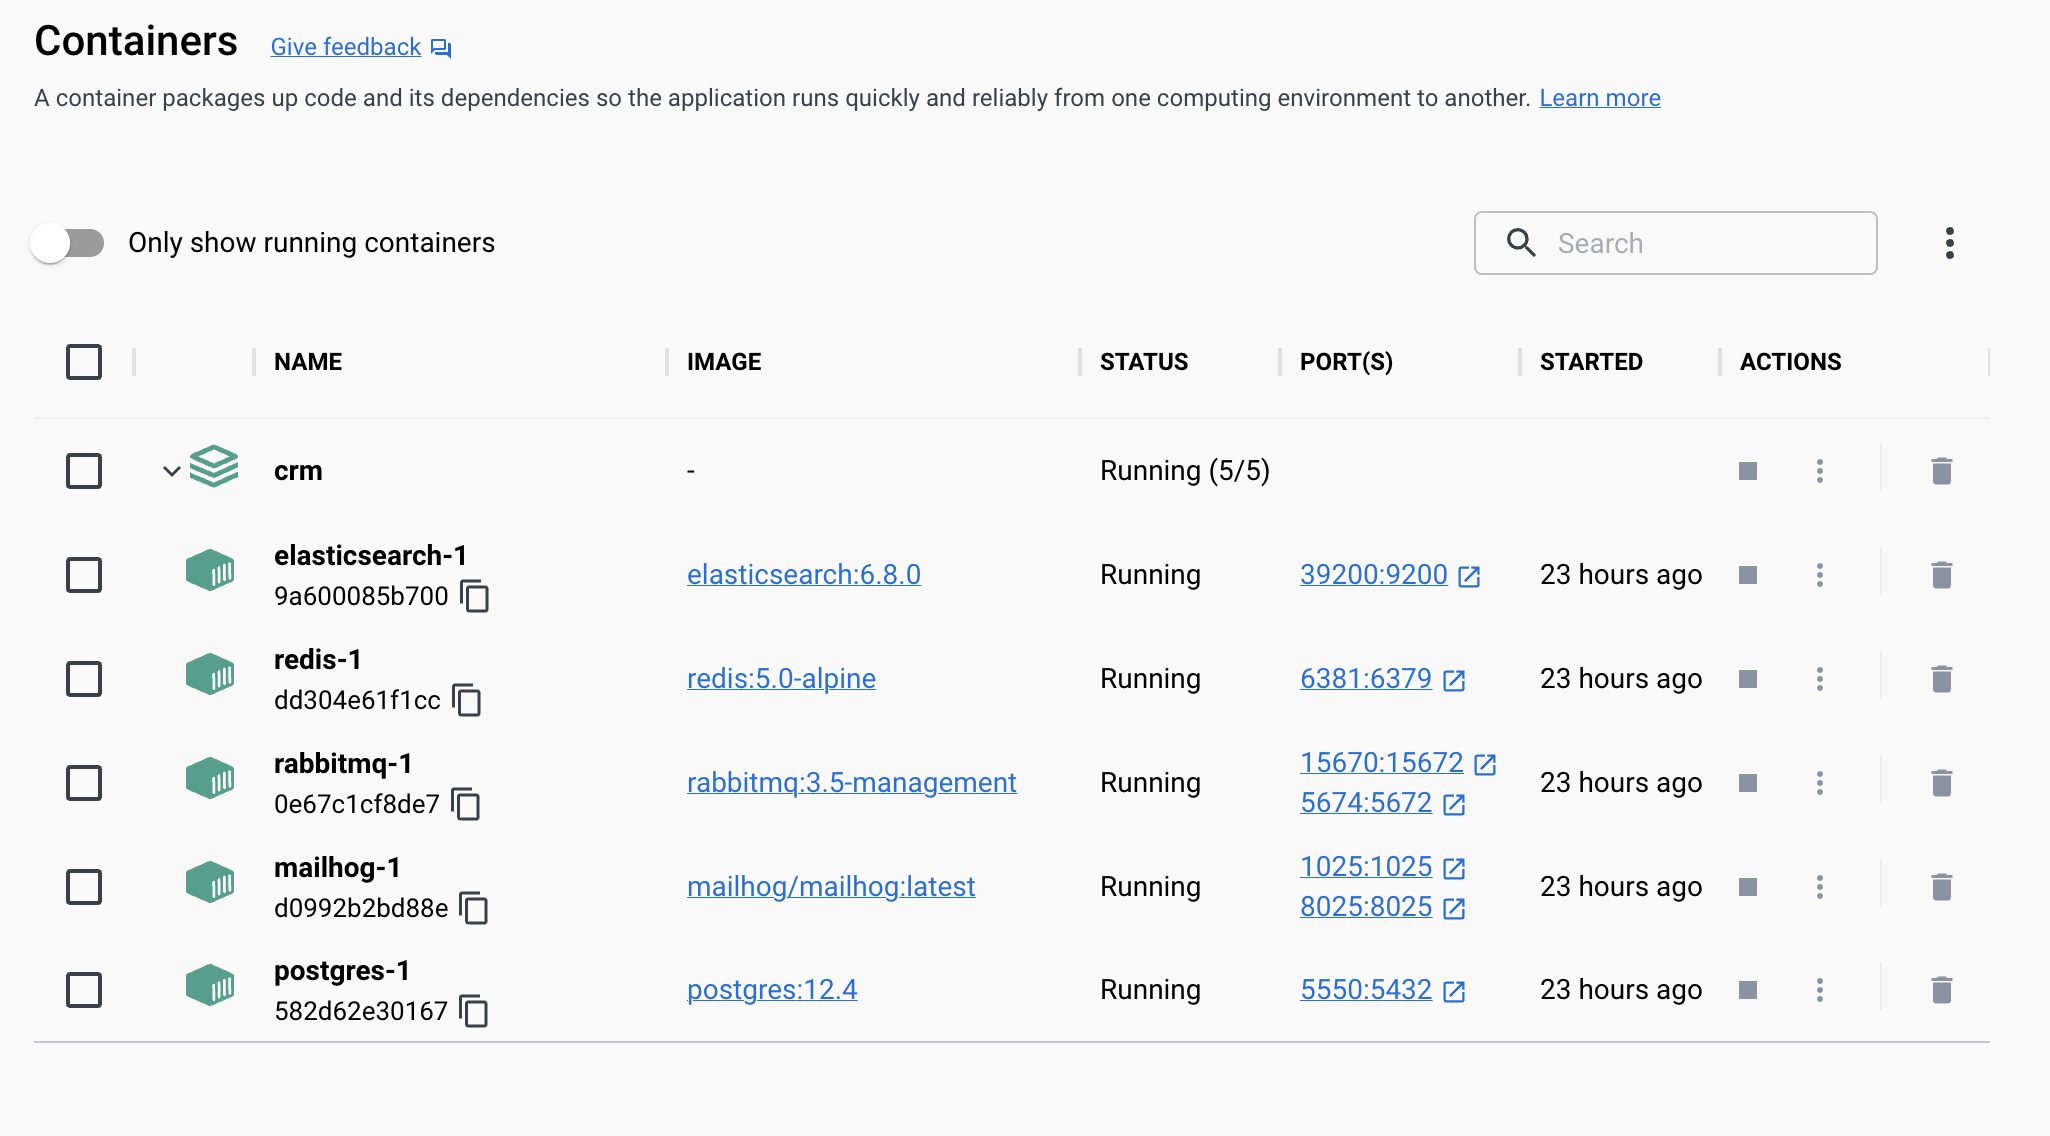Open port 39200:9200 external link icon

(x=1469, y=576)
